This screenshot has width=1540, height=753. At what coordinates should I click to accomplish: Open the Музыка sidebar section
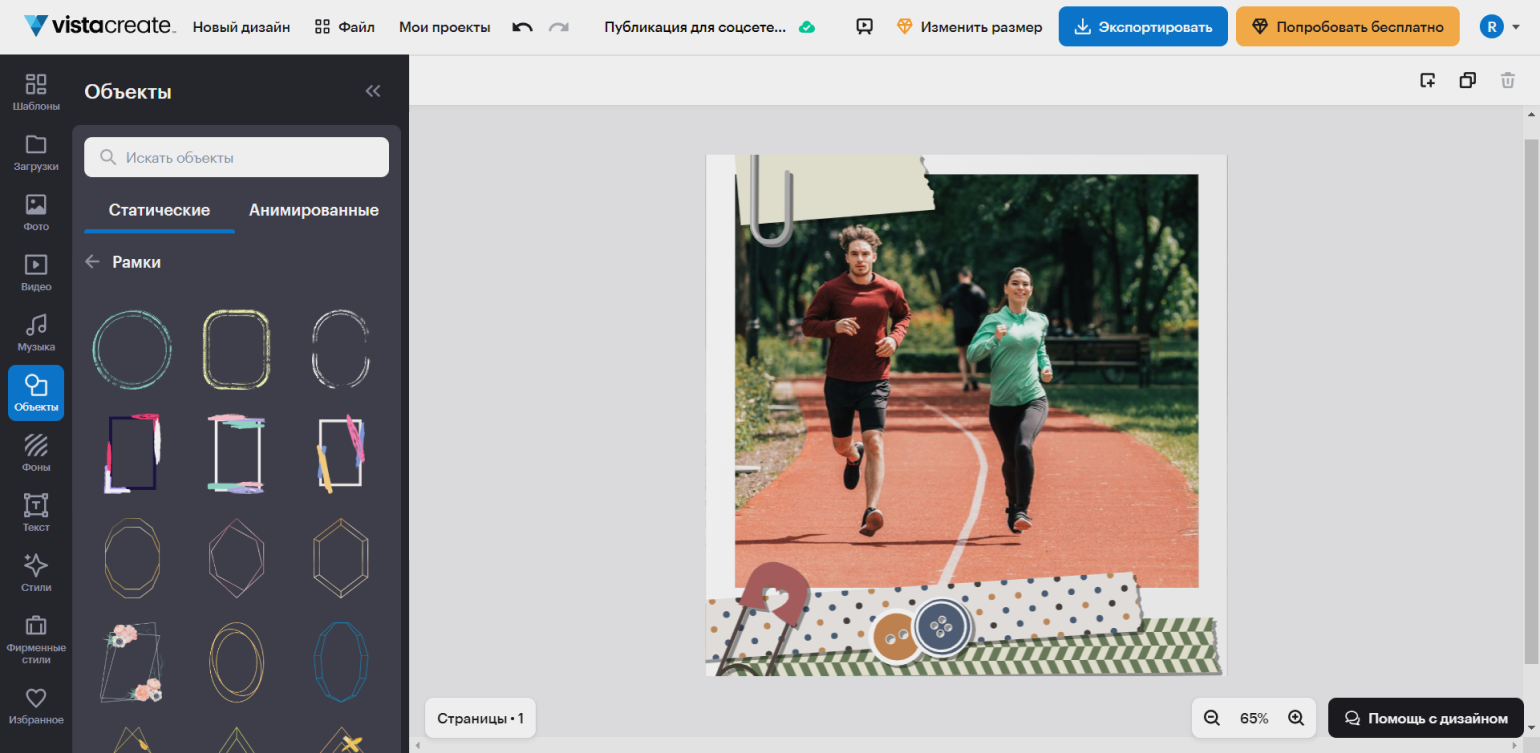(36, 332)
